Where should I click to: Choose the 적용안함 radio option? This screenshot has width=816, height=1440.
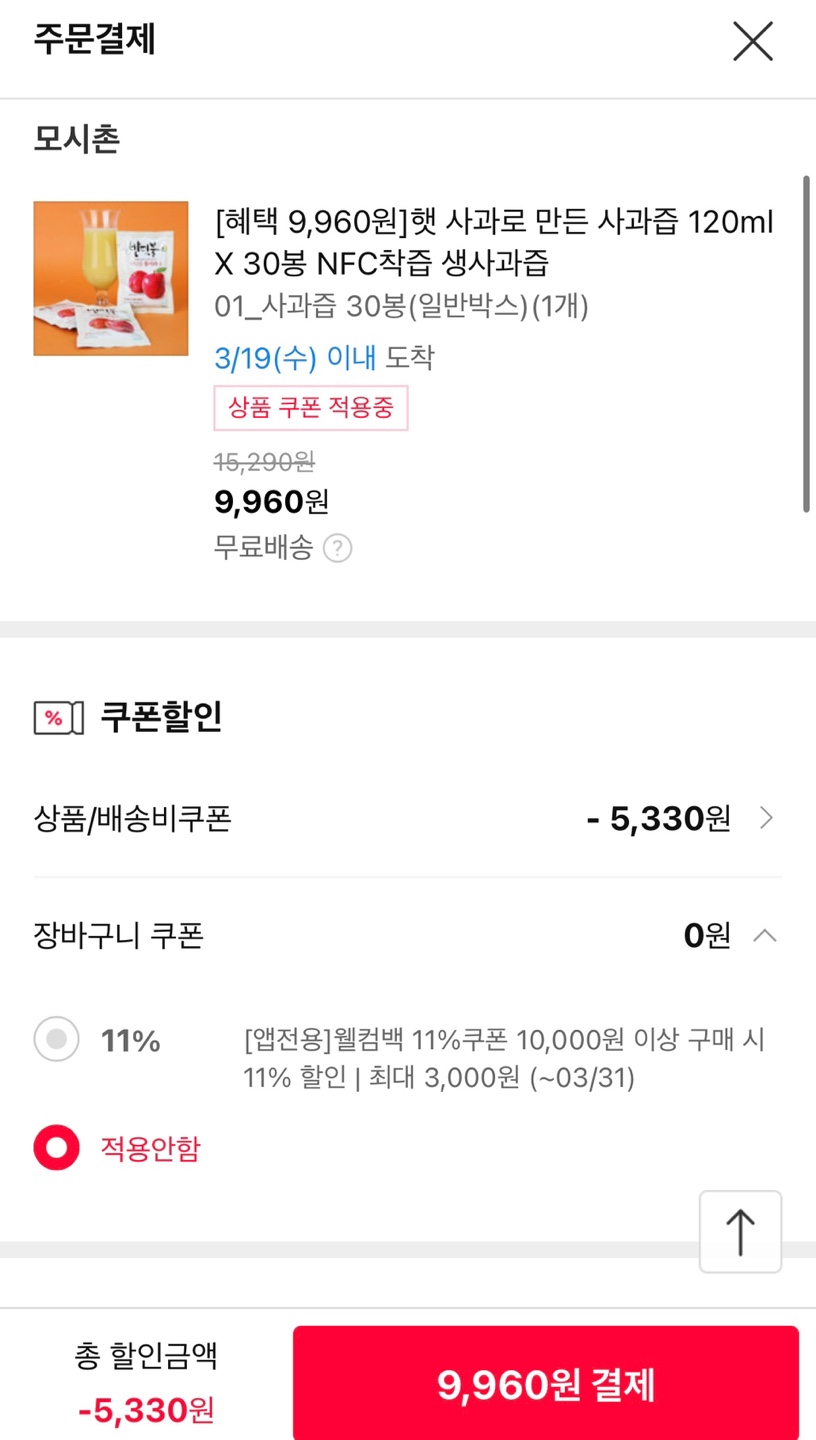[57, 1148]
